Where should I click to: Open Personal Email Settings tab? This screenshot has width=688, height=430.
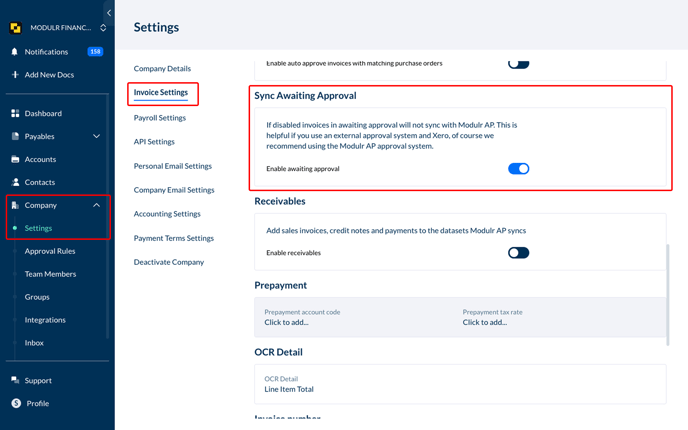172,166
